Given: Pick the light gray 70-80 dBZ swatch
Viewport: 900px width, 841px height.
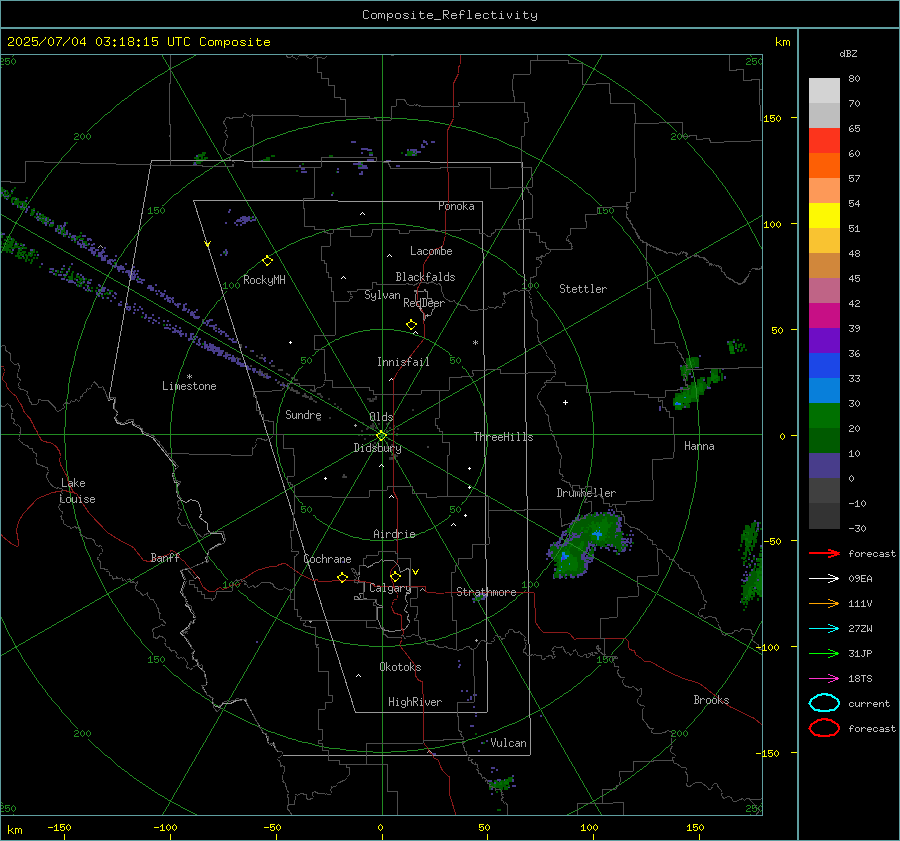Looking at the screenshot, I should coord(824,91).
